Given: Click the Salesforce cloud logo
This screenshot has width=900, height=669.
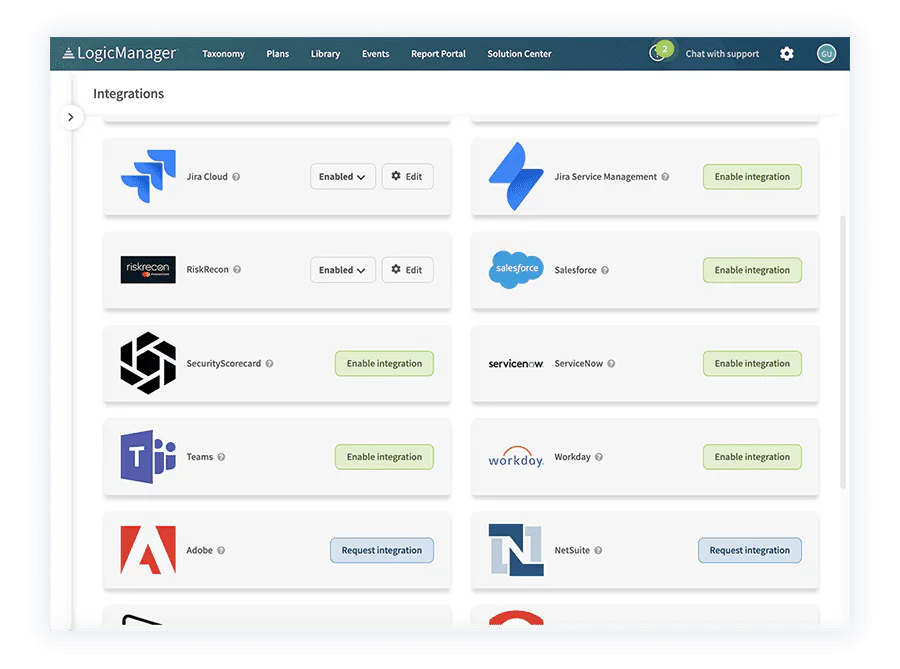Looking at the screenshot, I should [515, 269].
